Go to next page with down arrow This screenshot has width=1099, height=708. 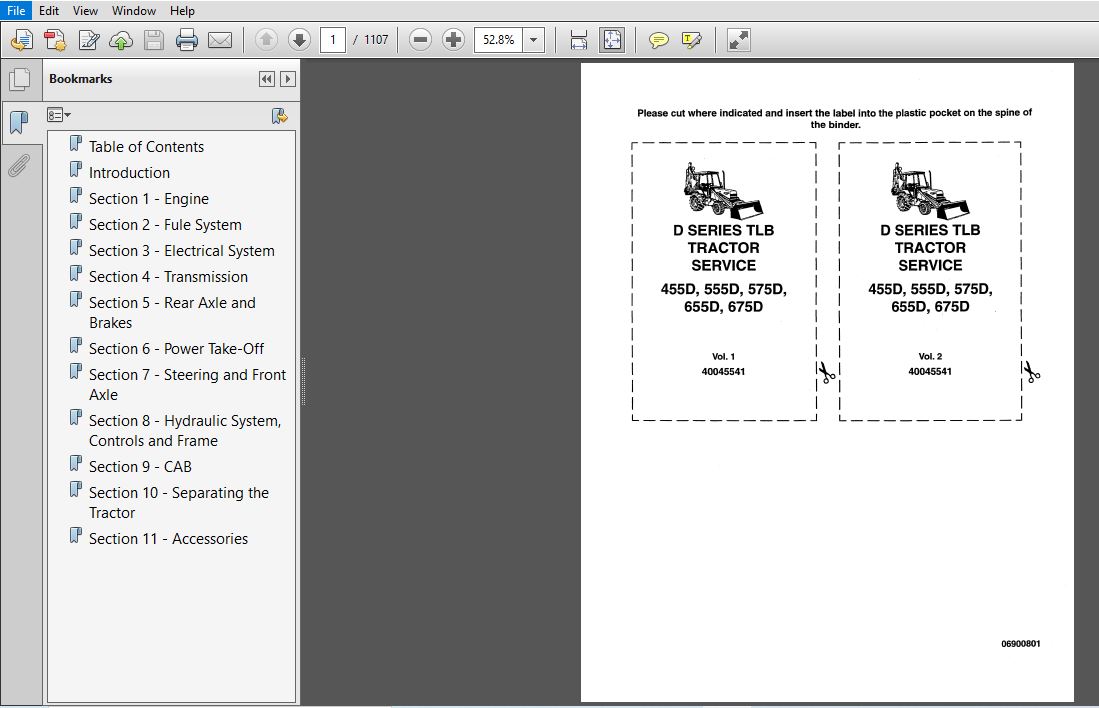pos(299,40)
